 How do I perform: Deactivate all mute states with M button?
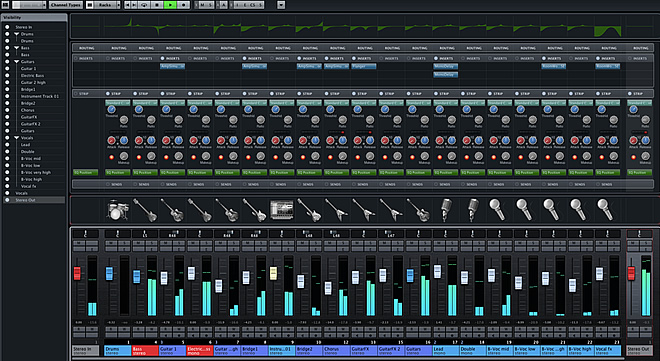202,5
